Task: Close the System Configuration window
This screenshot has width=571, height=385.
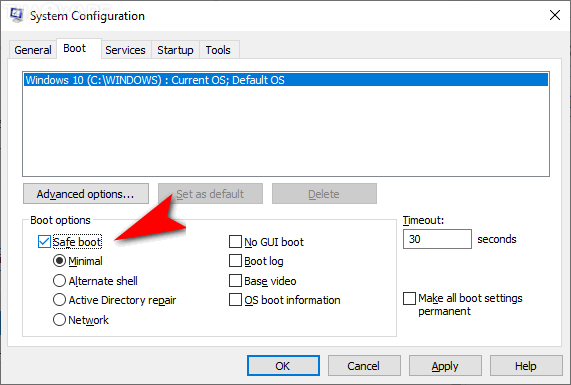Action: click(x=555, y=15)
